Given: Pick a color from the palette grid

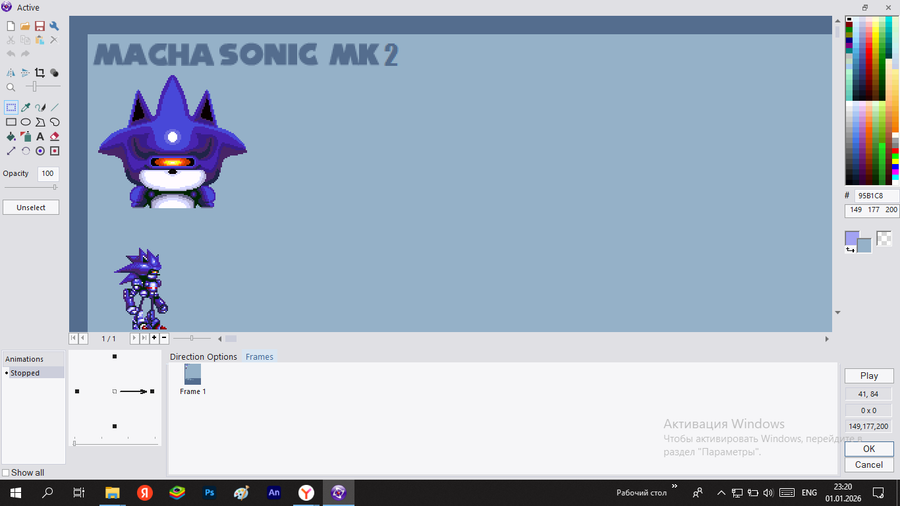Looking at the screenshot, I should (870, 100).
